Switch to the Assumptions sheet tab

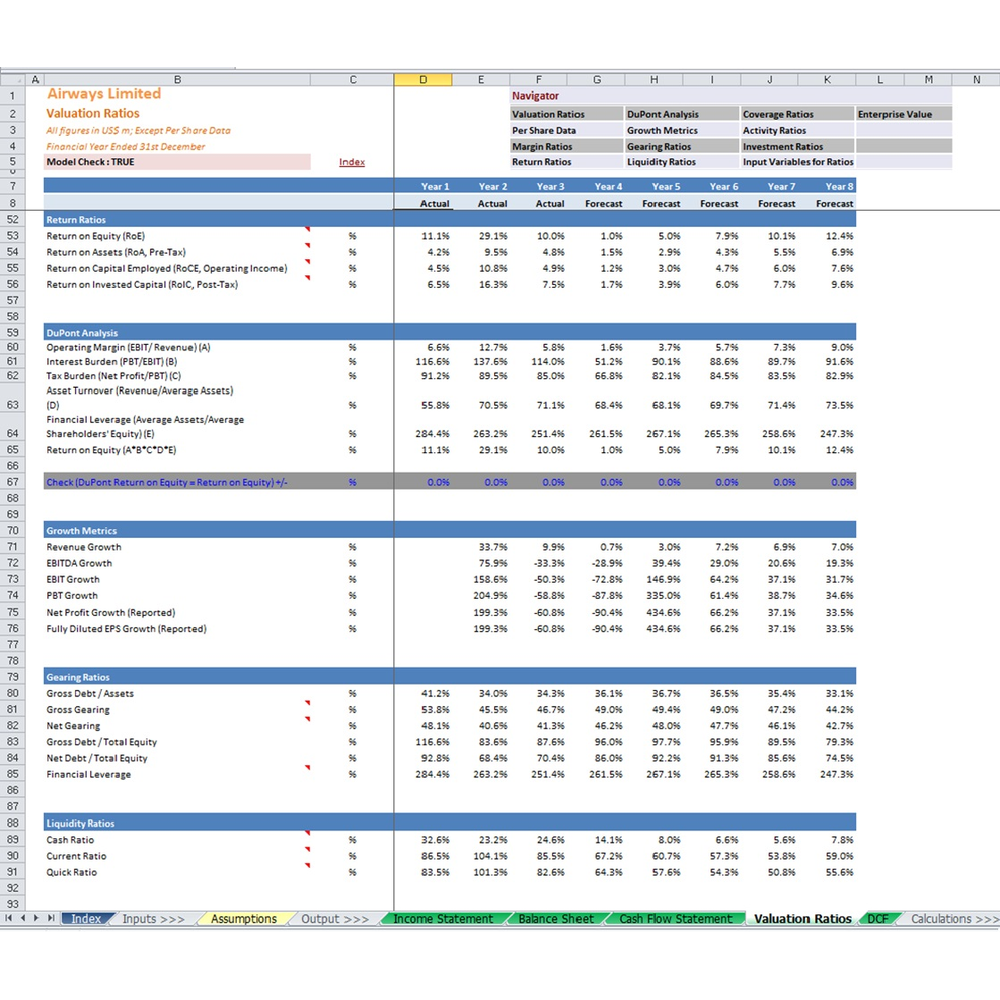tap(244, 918)
